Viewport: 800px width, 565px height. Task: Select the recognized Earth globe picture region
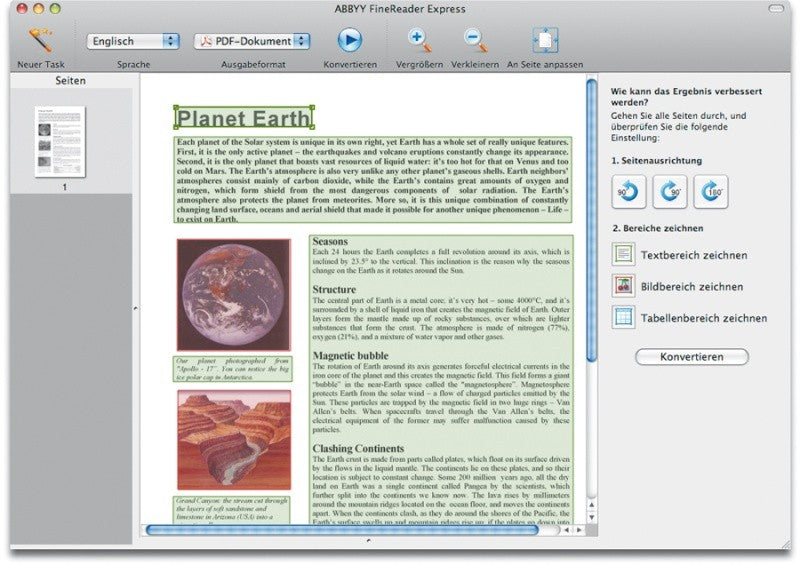[234, 294]
